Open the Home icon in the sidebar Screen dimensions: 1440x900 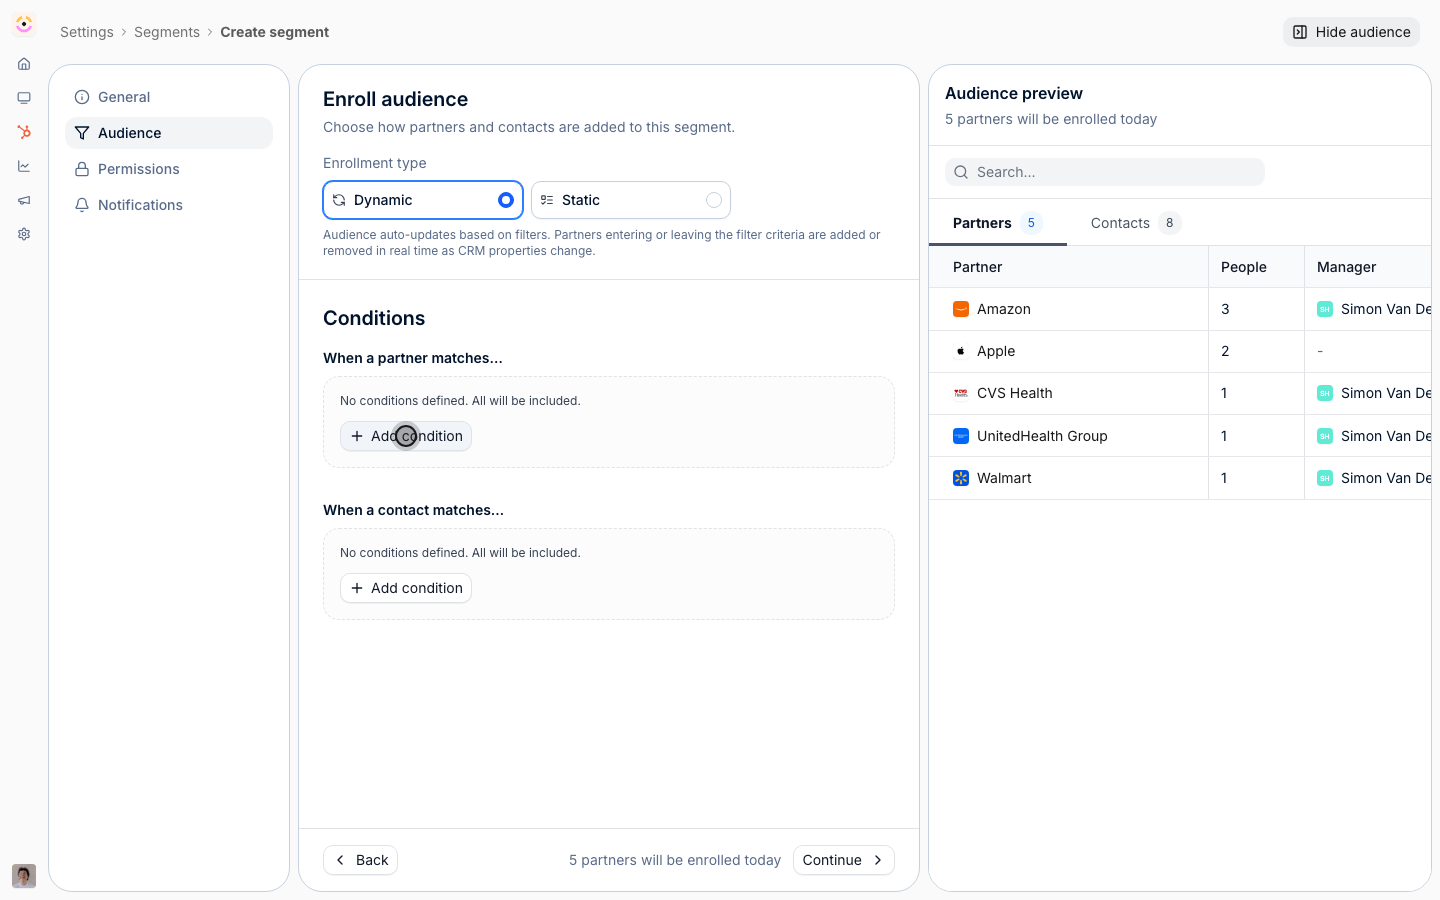[24, 64]
